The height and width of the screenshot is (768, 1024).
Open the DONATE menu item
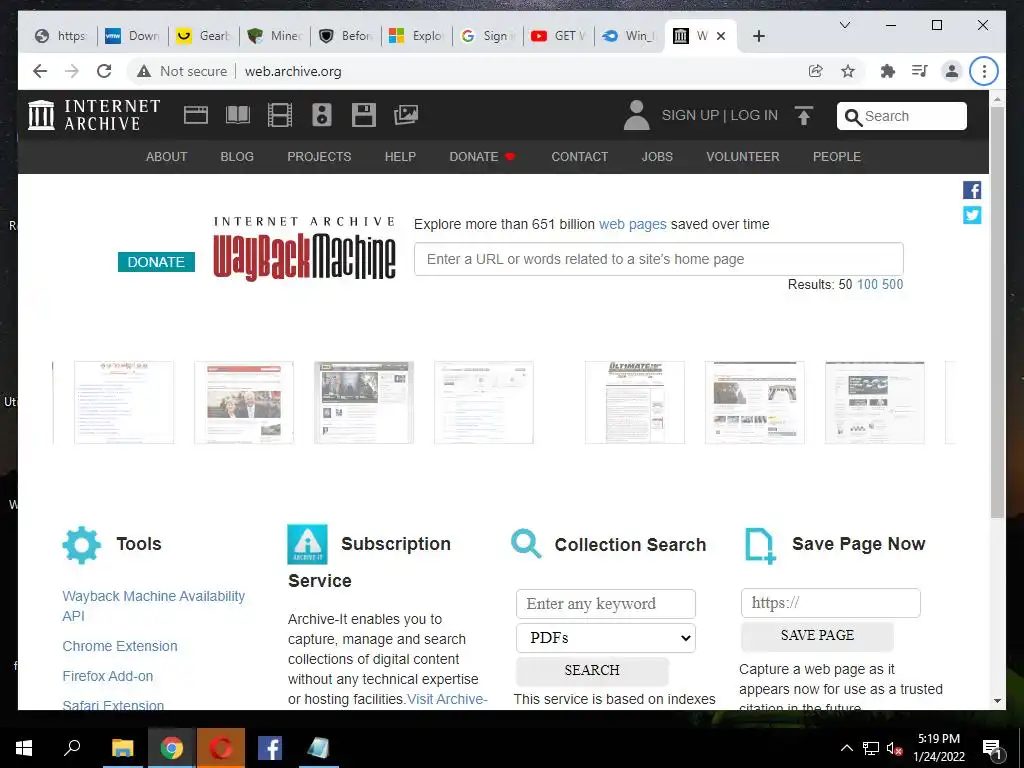click(x=482, y=157)
